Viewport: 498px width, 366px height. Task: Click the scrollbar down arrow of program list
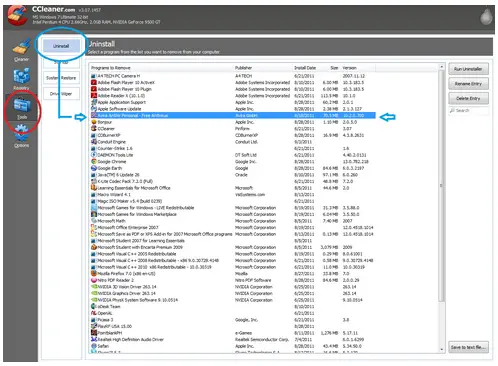pos(442,349)
